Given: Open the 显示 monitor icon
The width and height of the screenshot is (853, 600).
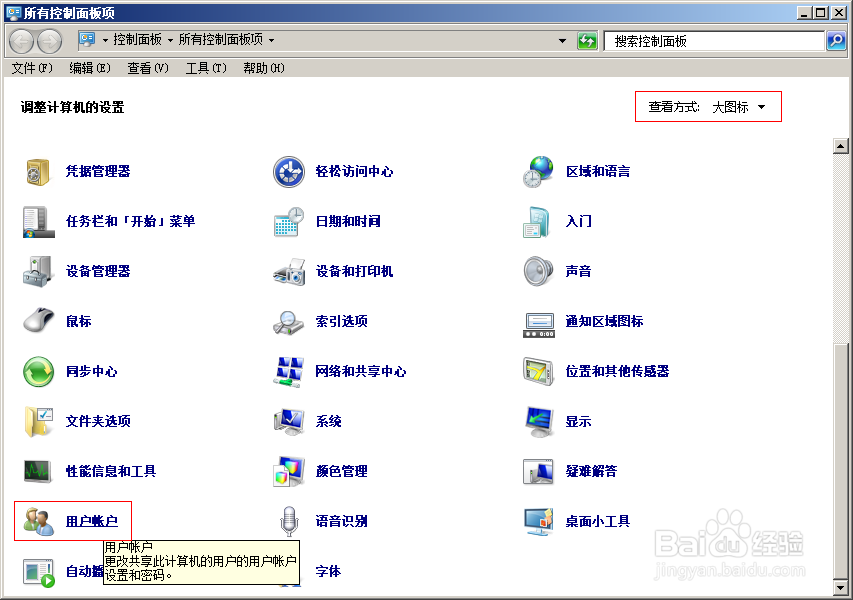Looking at the screenshot, I should pyautogui.click(x=539, y=422).
